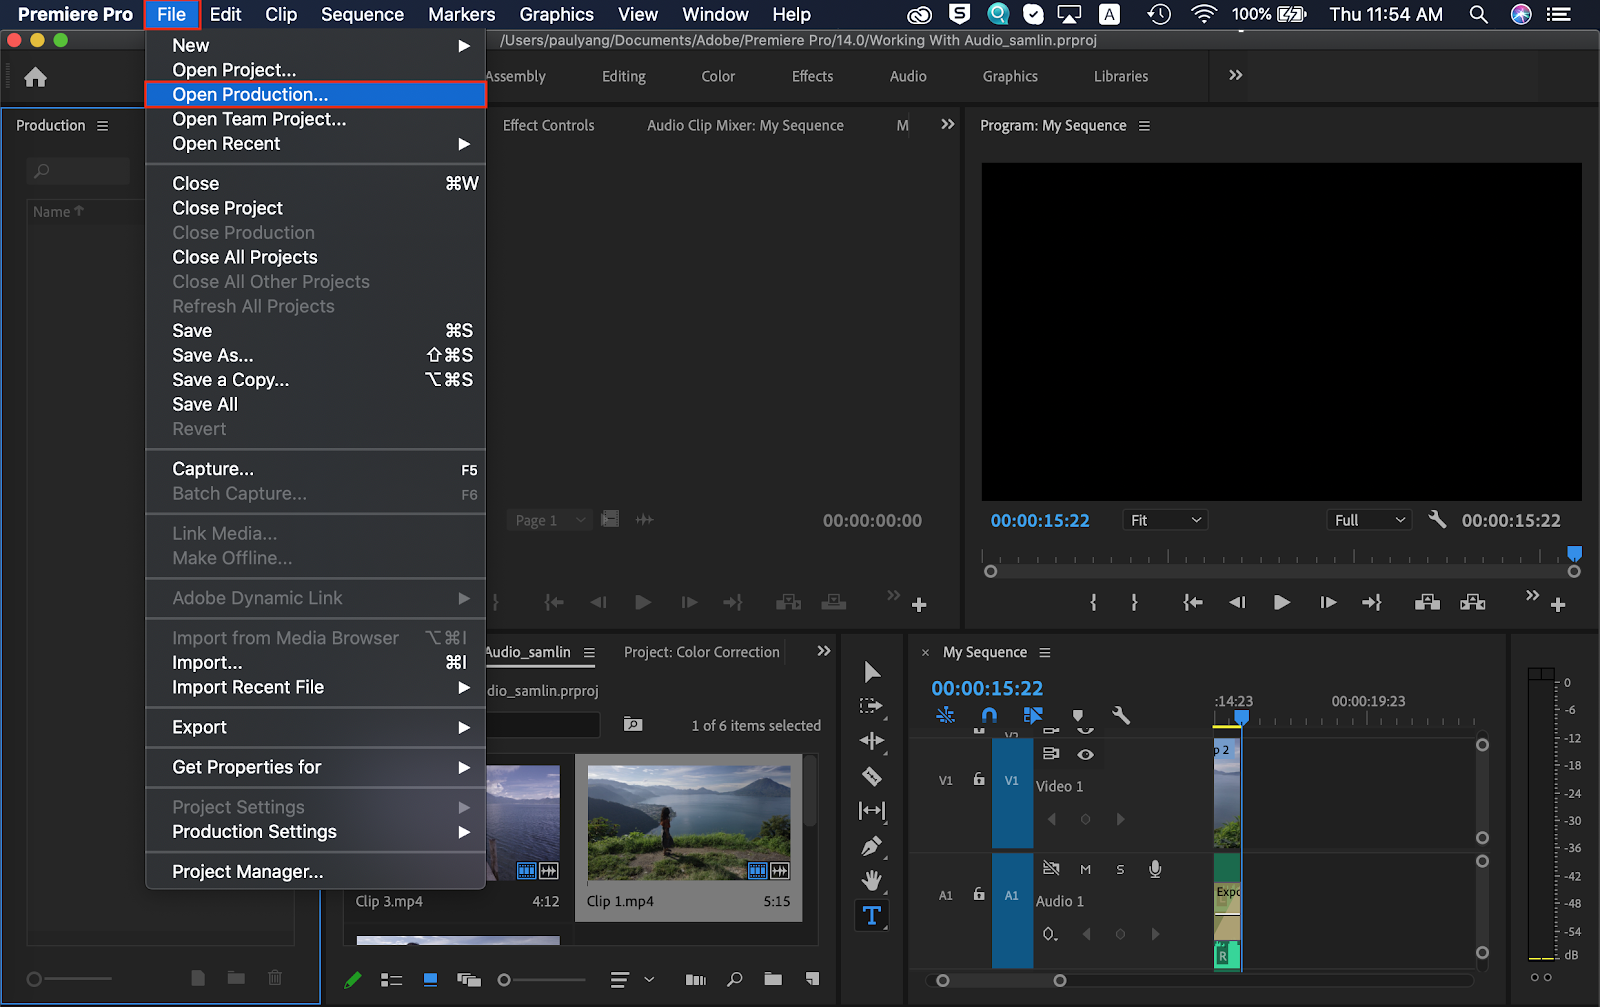Open the Fit zoom level dropdown
Screen dimensions: 1600x1007
1166,520
